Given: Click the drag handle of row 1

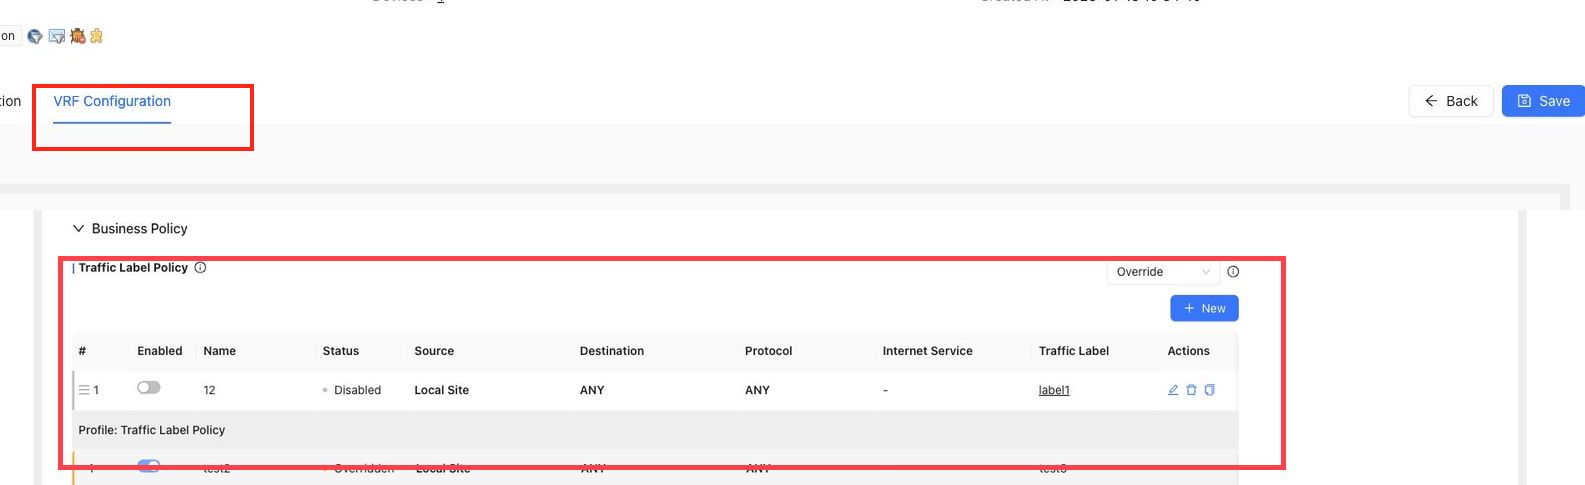Looking at the screenshot, I should pos(84,390).
